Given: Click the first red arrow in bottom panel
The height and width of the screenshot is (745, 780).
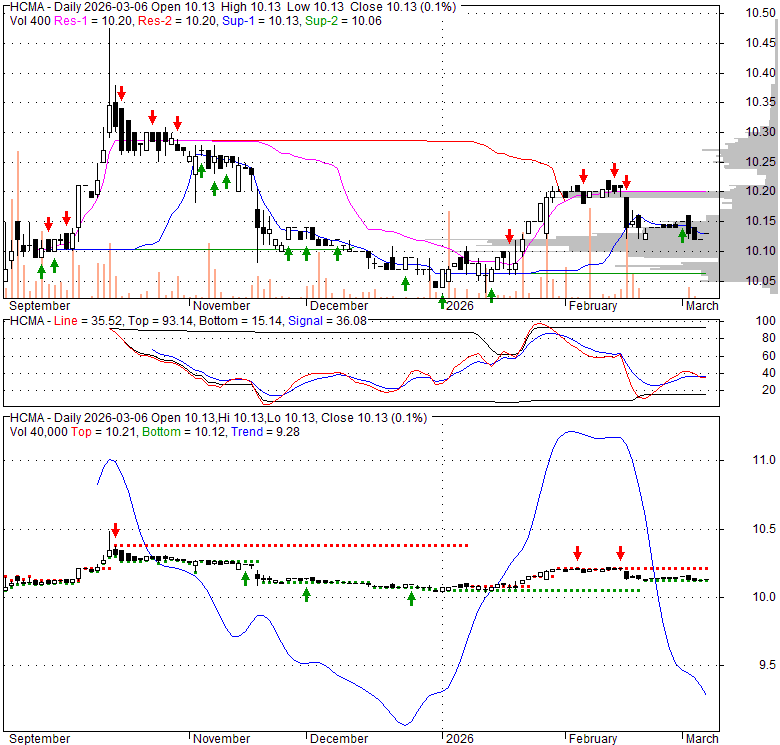Looking at the screenshot, I should click(115, 530).
